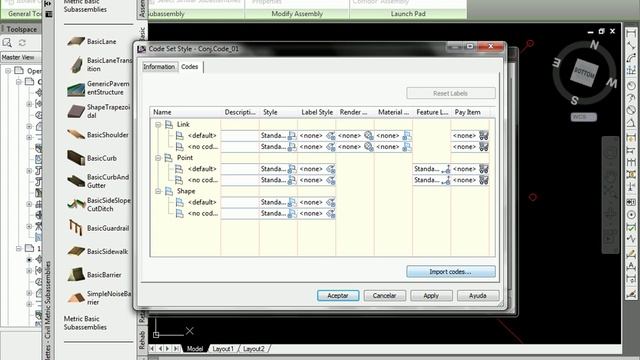Go to first layout tab arrow

[152, 349]
